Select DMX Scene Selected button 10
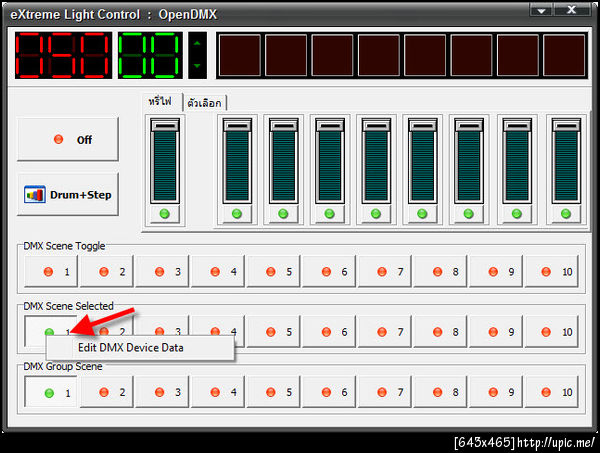This screenshot has width=600, height=453. pyautogui.click(x=551, y=332)
